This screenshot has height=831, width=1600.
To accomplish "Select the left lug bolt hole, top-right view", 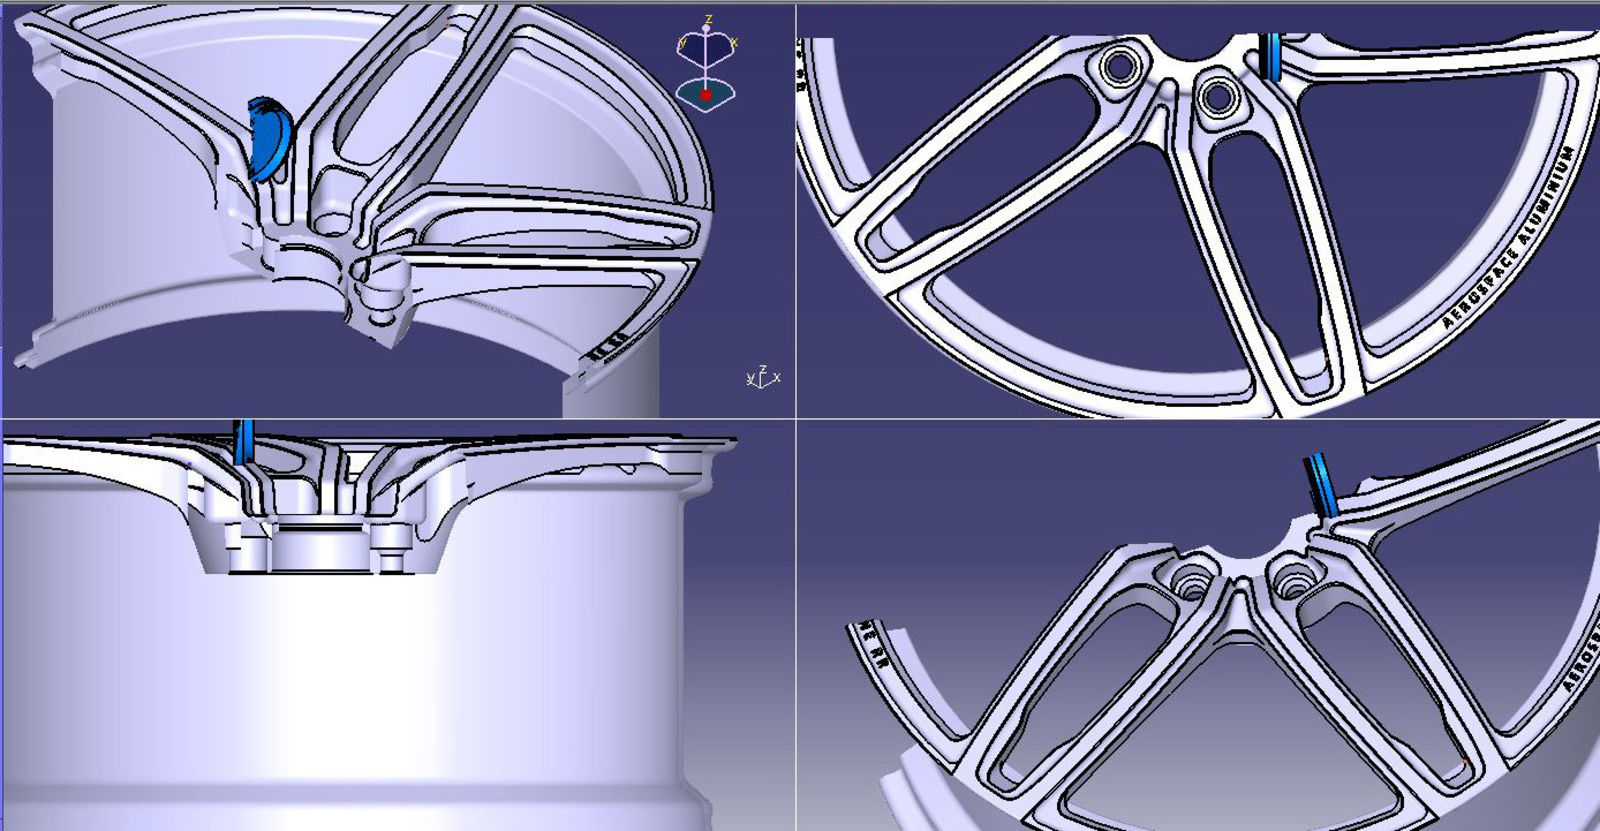I will coord(1119,66).
